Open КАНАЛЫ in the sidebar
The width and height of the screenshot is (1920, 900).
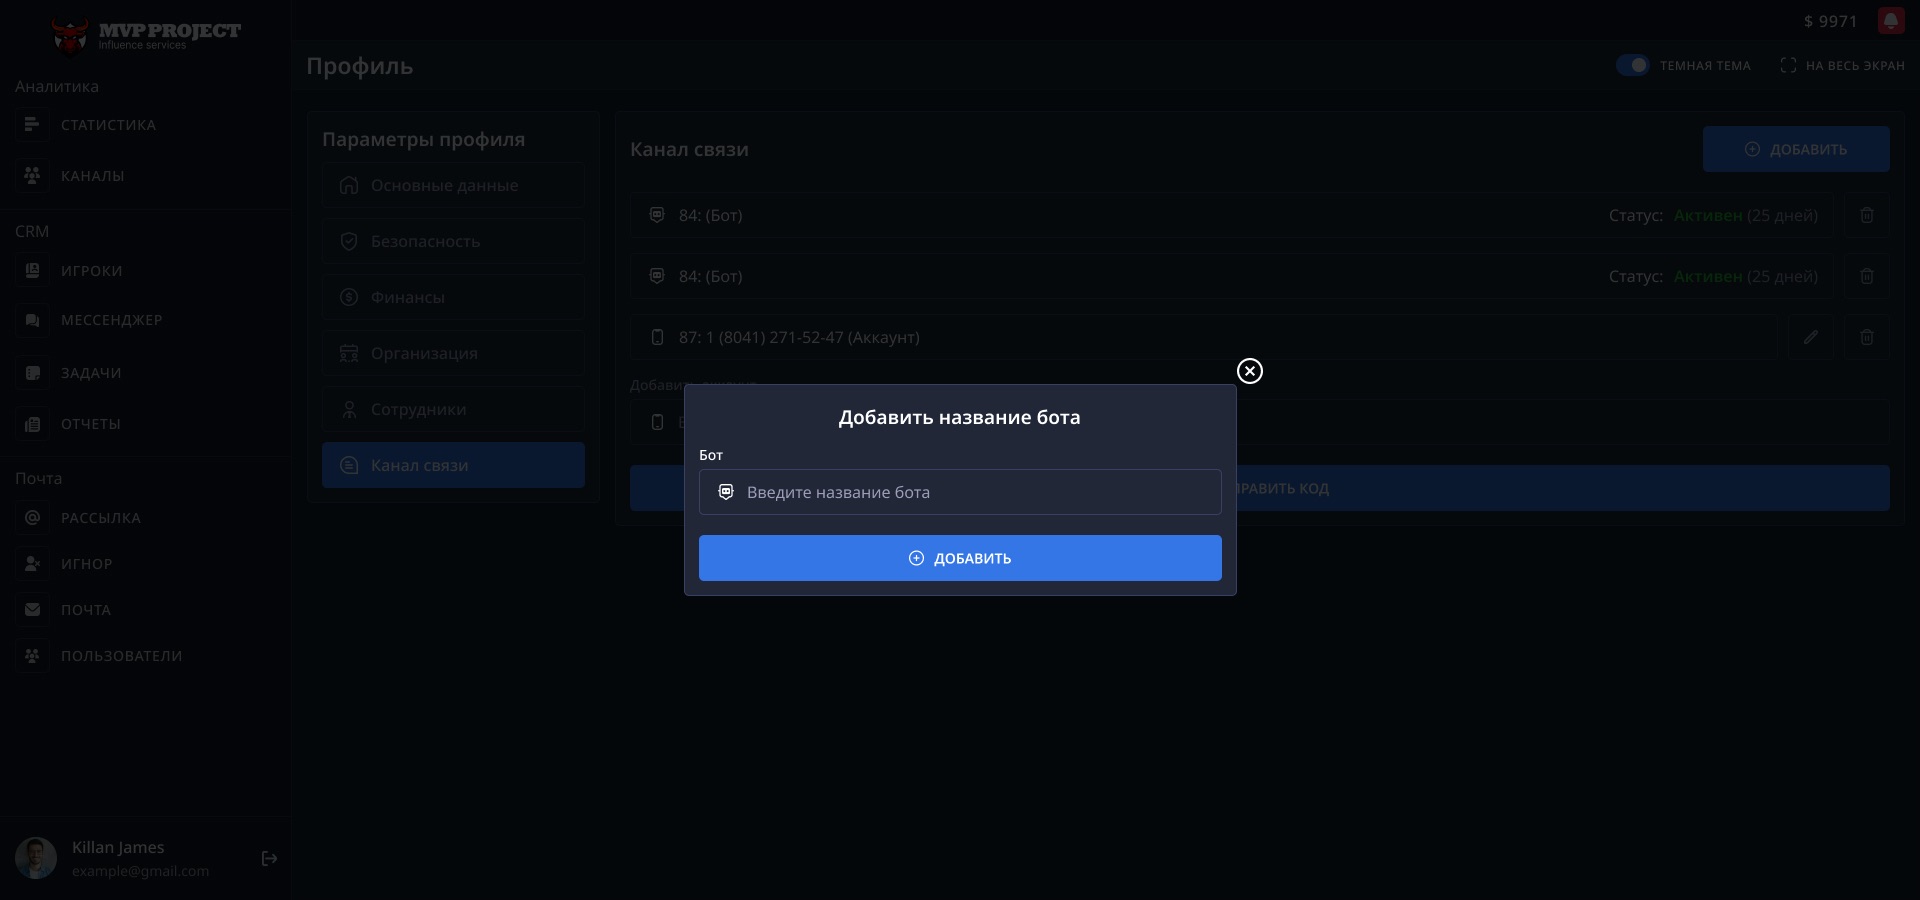point(92,176)
